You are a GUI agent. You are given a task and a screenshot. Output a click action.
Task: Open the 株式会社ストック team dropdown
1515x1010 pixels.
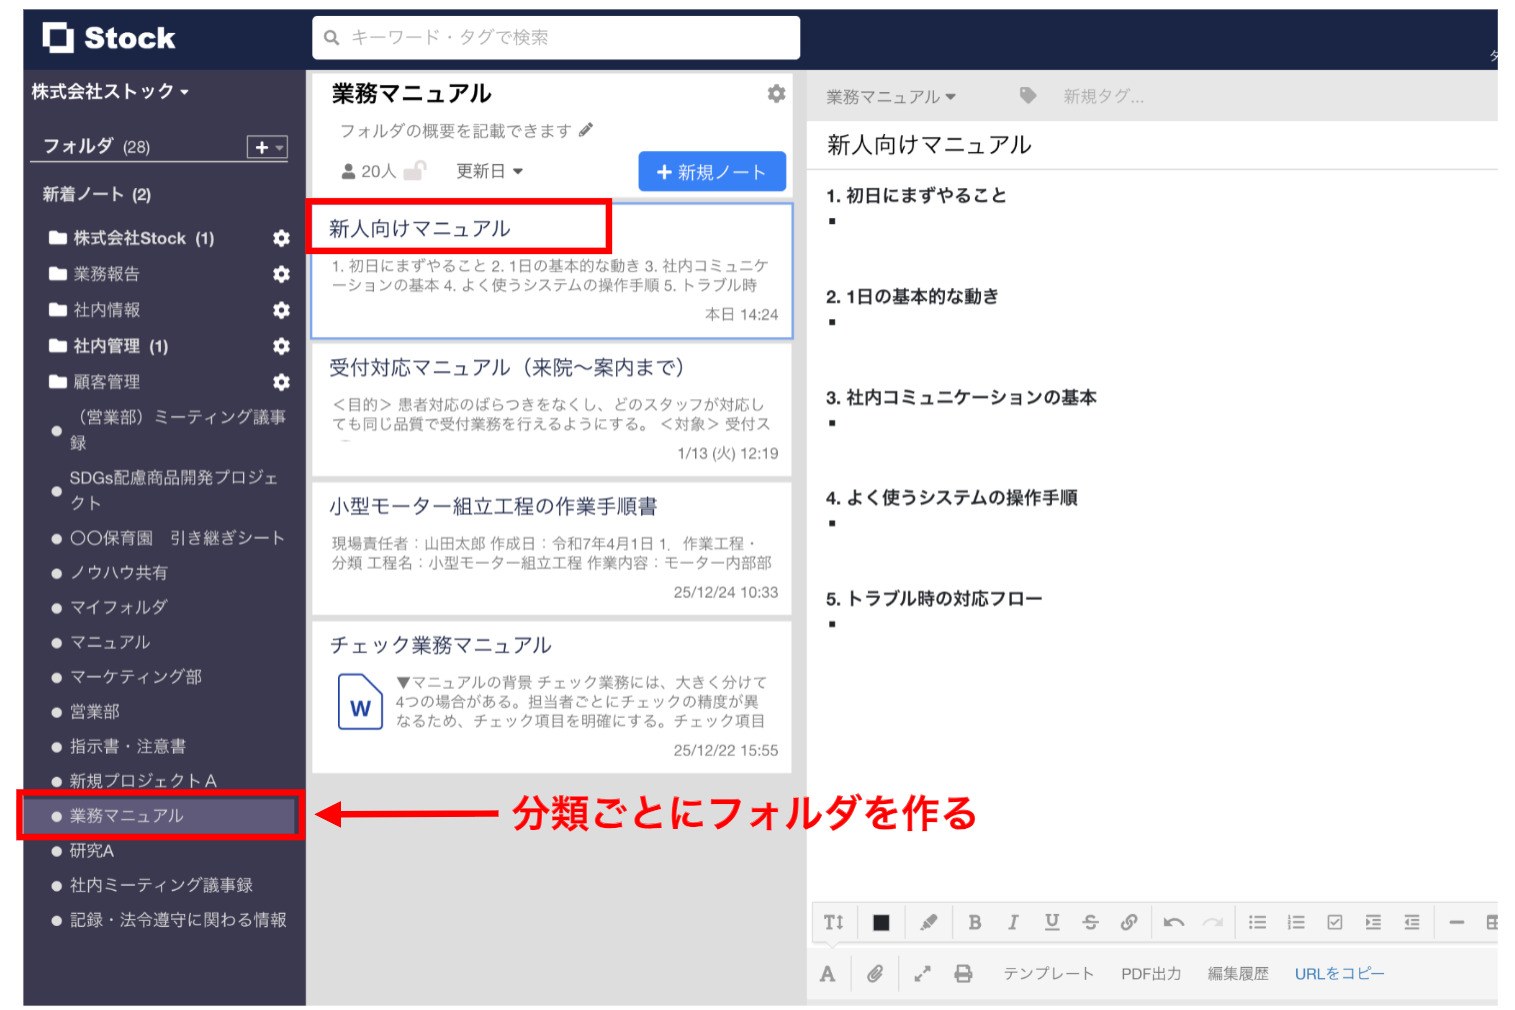[110, 92]
